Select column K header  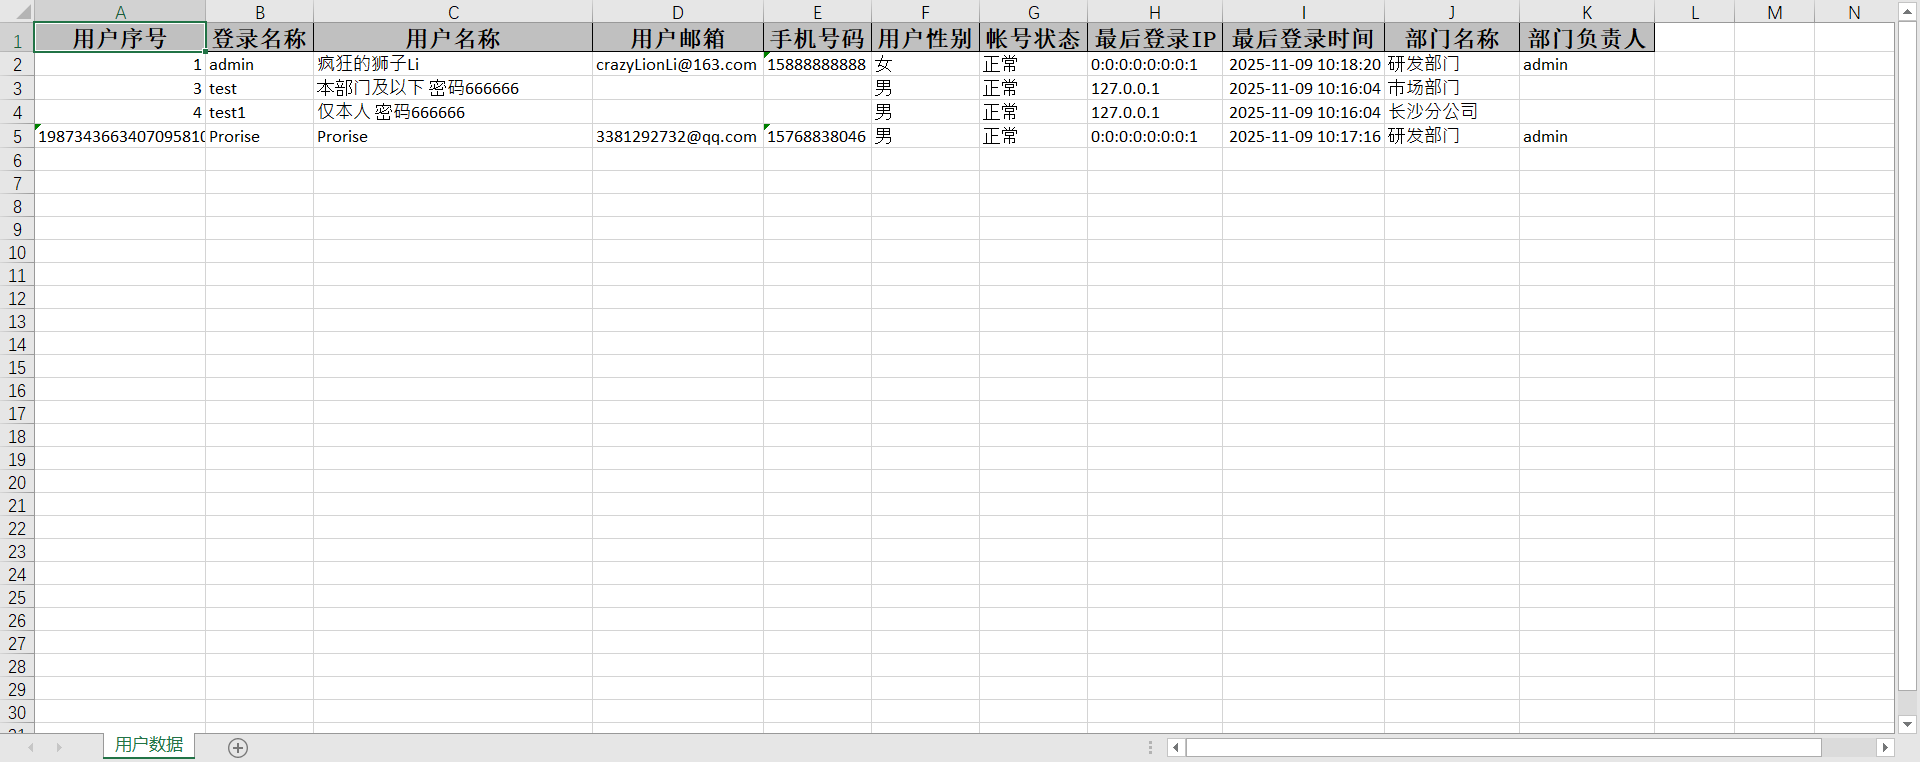(1586, 13)
